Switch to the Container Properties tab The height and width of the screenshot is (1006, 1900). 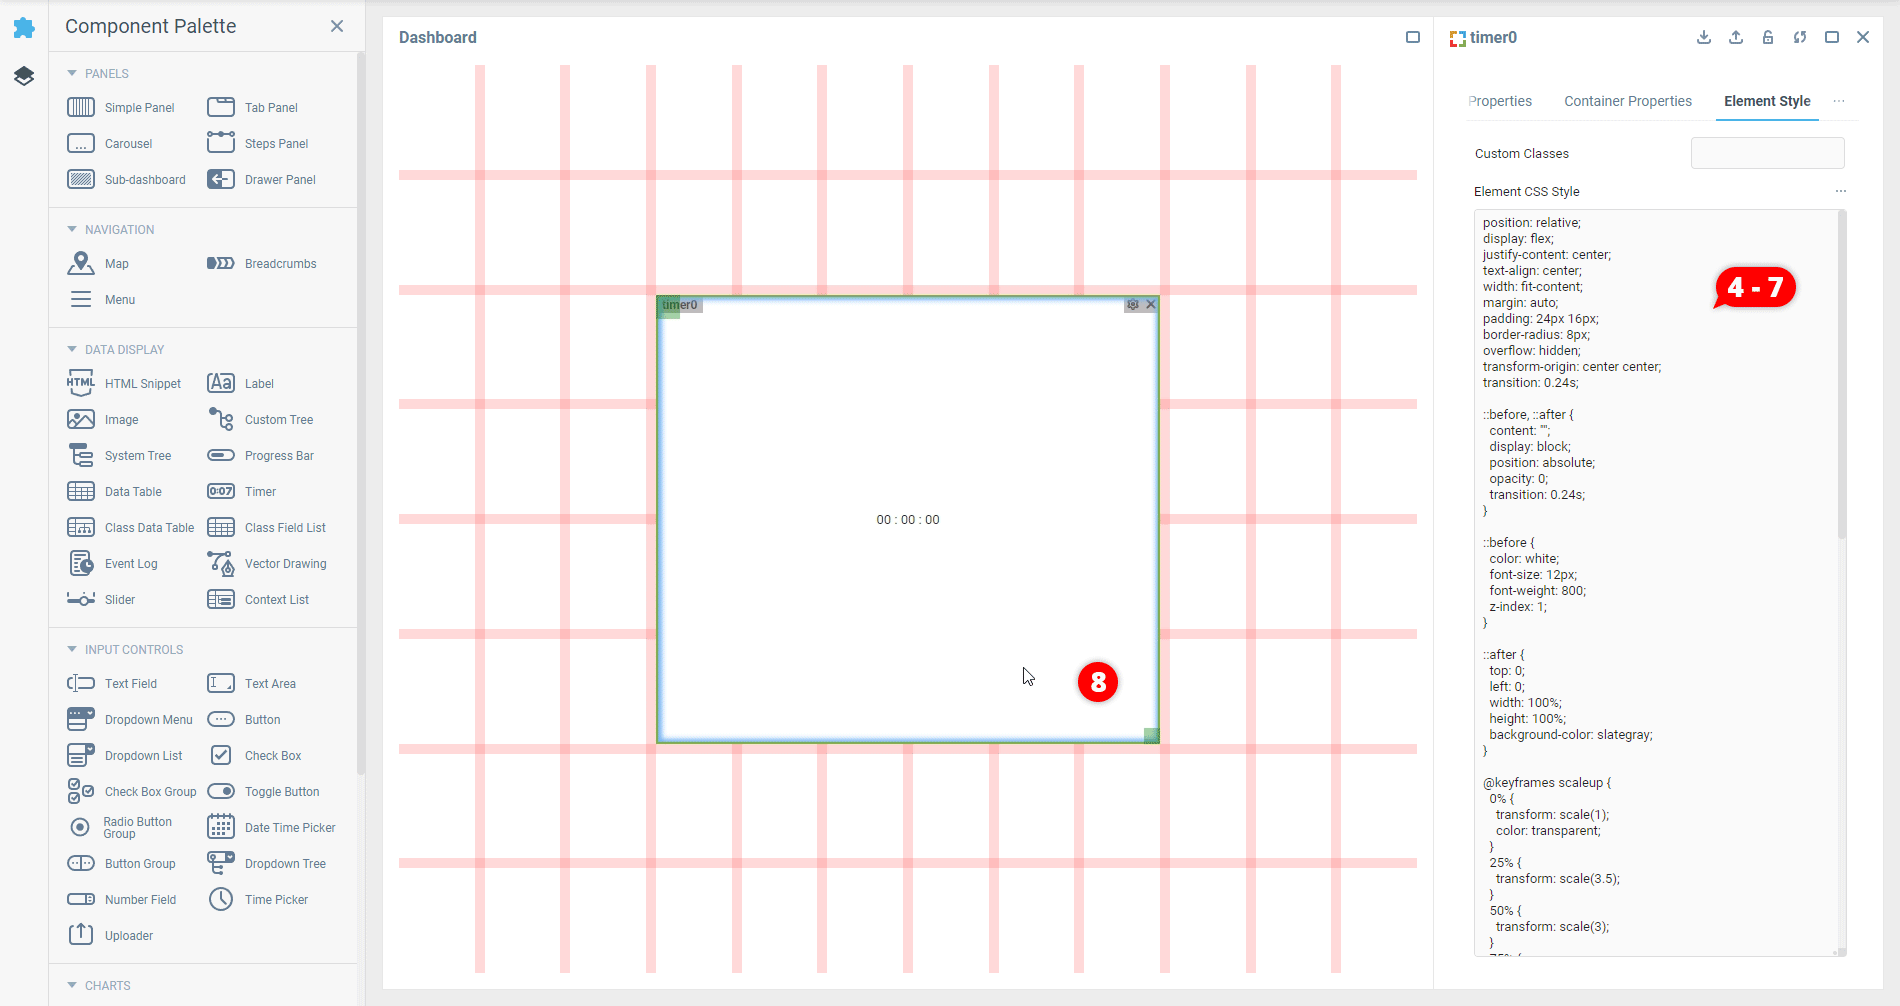pos(1628,101)
